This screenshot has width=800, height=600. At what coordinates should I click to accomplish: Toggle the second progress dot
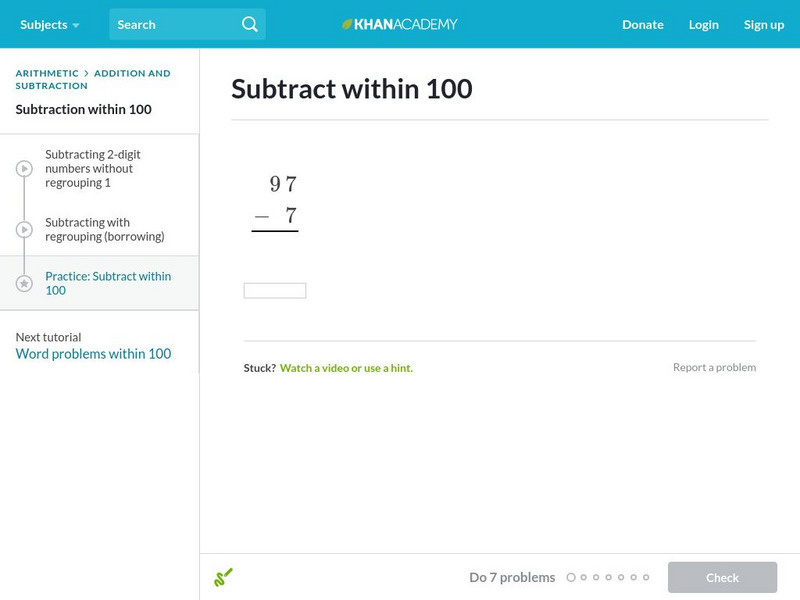tap(583, 577)
